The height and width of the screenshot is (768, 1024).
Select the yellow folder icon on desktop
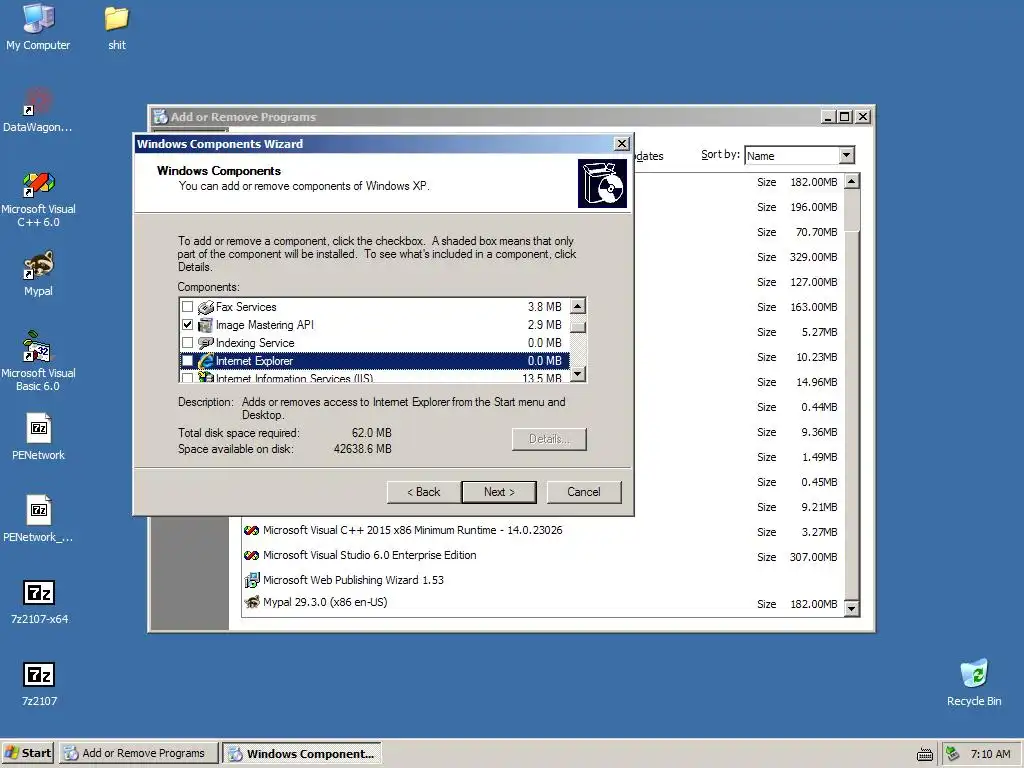[117, 18]
